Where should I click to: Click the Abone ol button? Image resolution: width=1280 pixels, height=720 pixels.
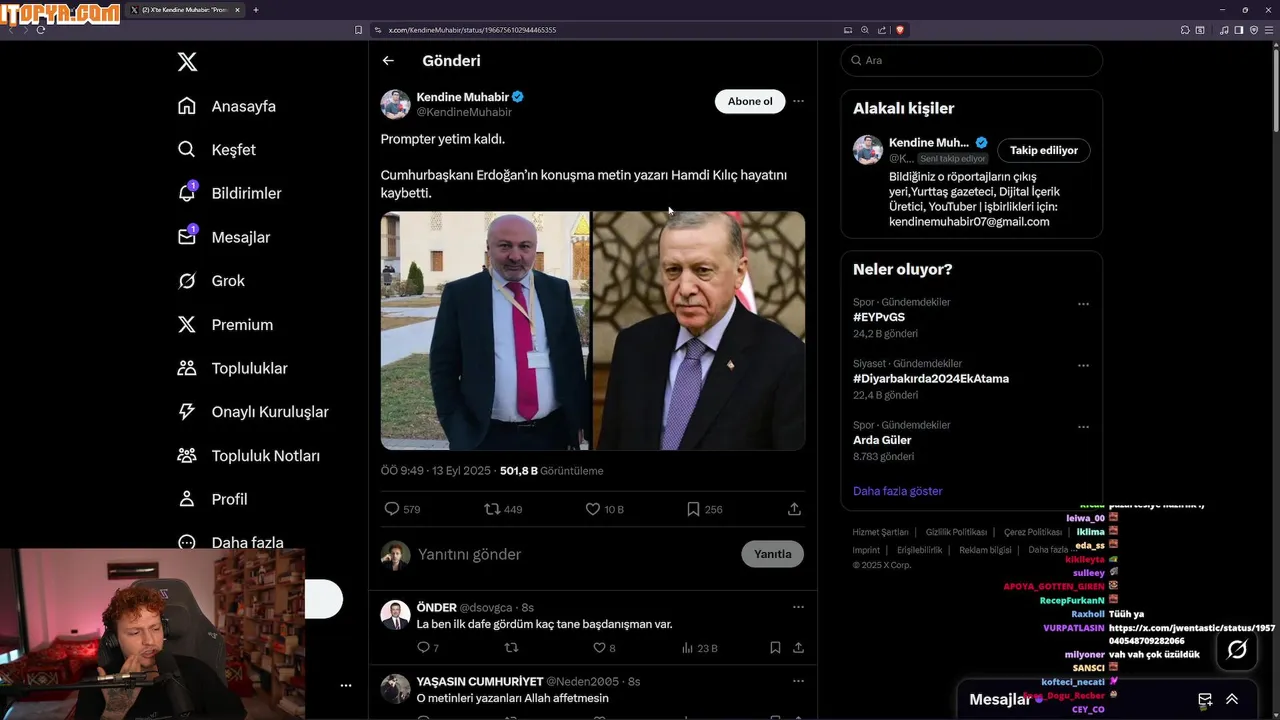click(x=750, y=101)
